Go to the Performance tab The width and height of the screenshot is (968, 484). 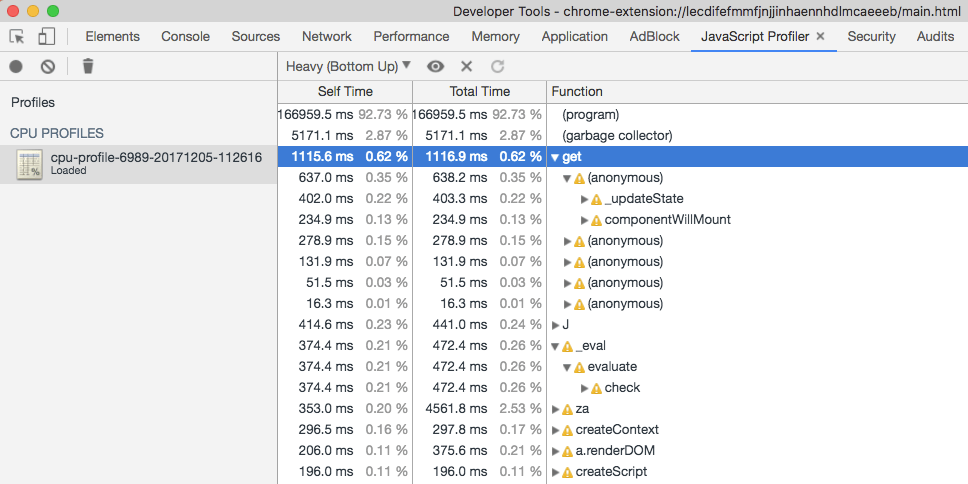click(411, 36)
